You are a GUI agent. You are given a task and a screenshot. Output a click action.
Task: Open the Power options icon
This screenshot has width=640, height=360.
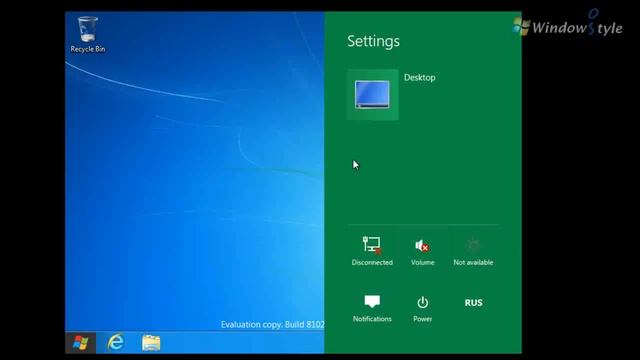[422, 309]
